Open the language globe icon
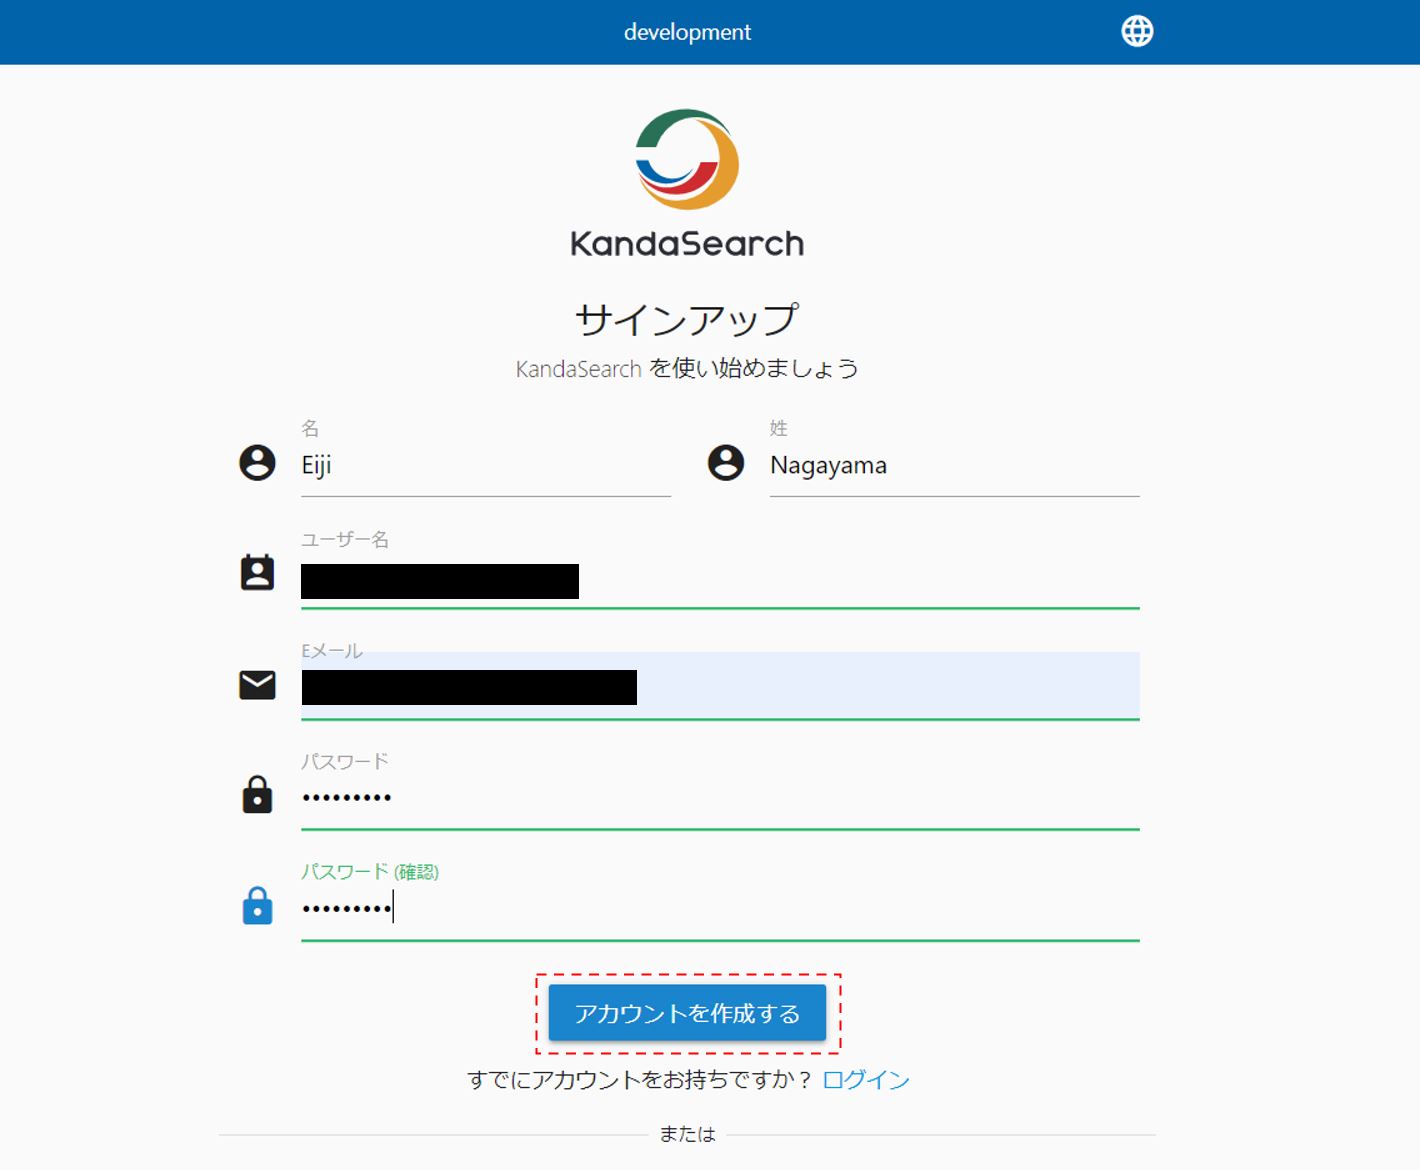Image resolution: width=1420 pixels, height=1170 pixels. click(1137, 31)
